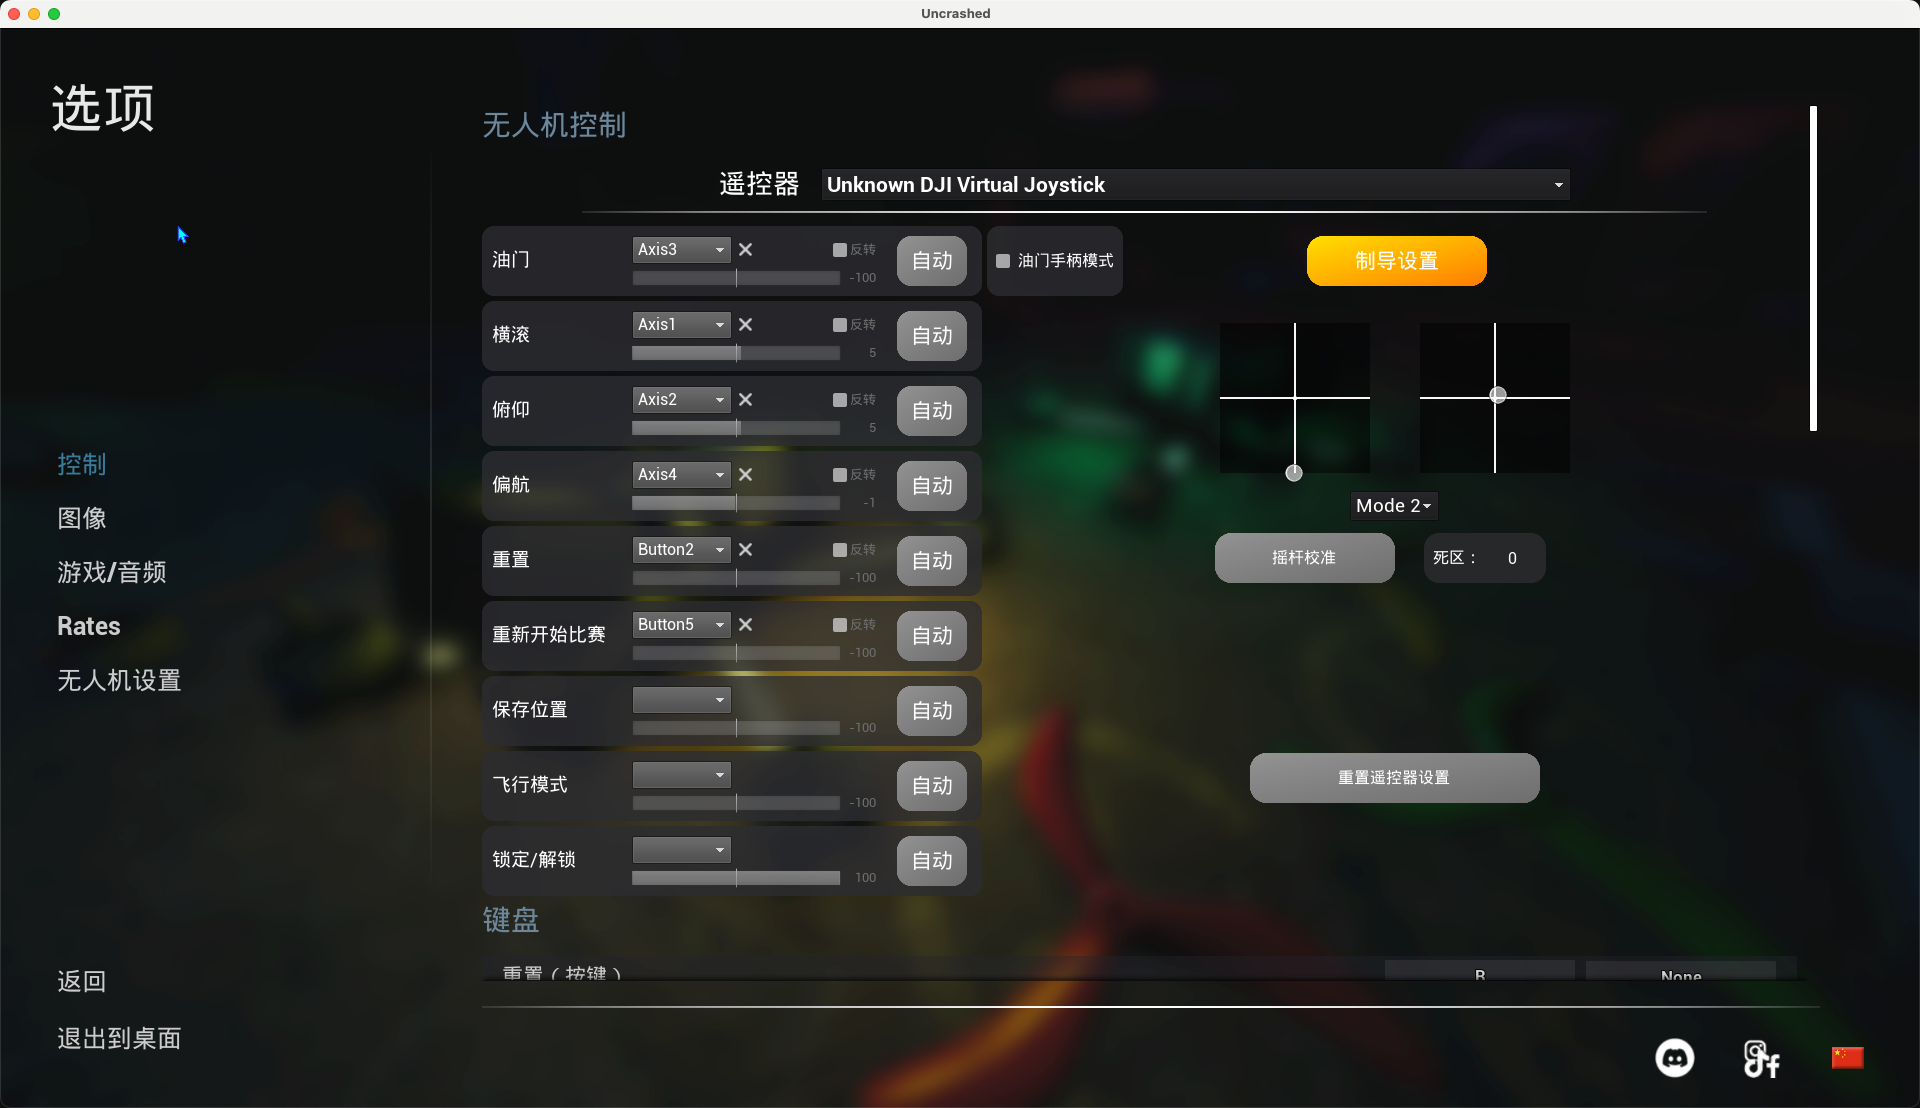The image size is (1920, 1108).
Task: Click the orange 制导设置 button
Action: [x=1396, y=261]
